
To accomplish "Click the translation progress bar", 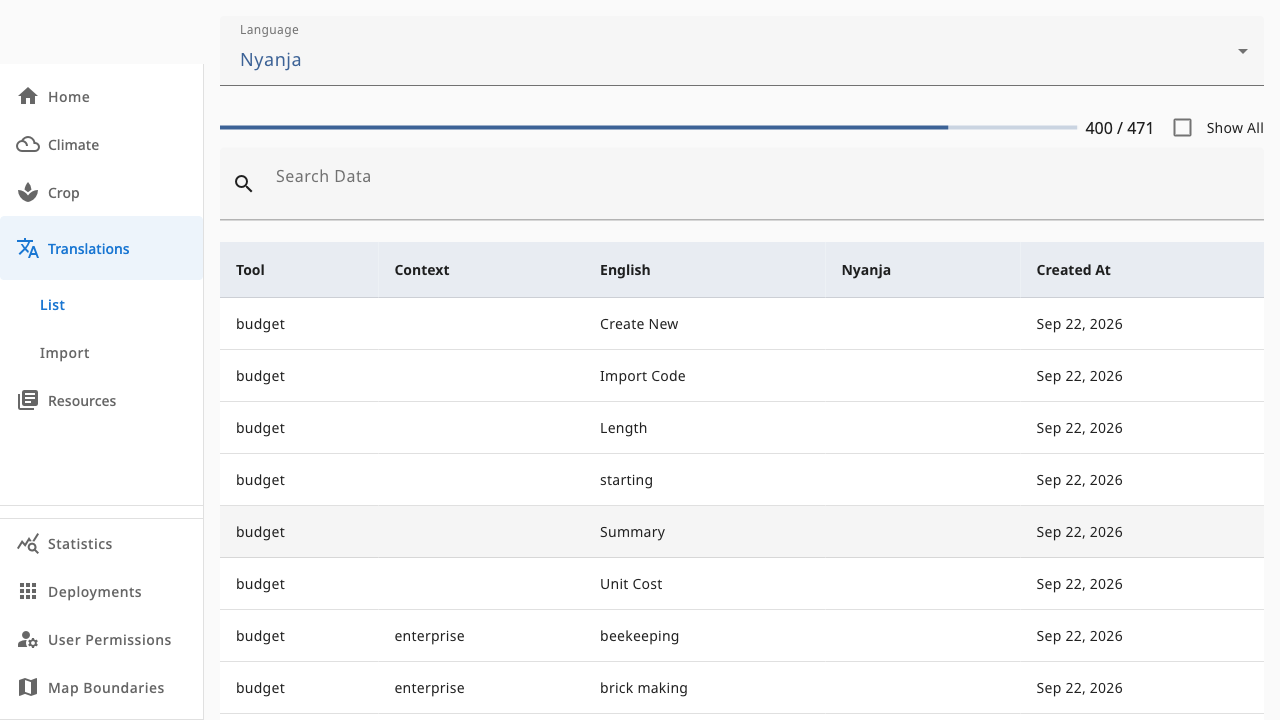I will [x=648, y=128].
